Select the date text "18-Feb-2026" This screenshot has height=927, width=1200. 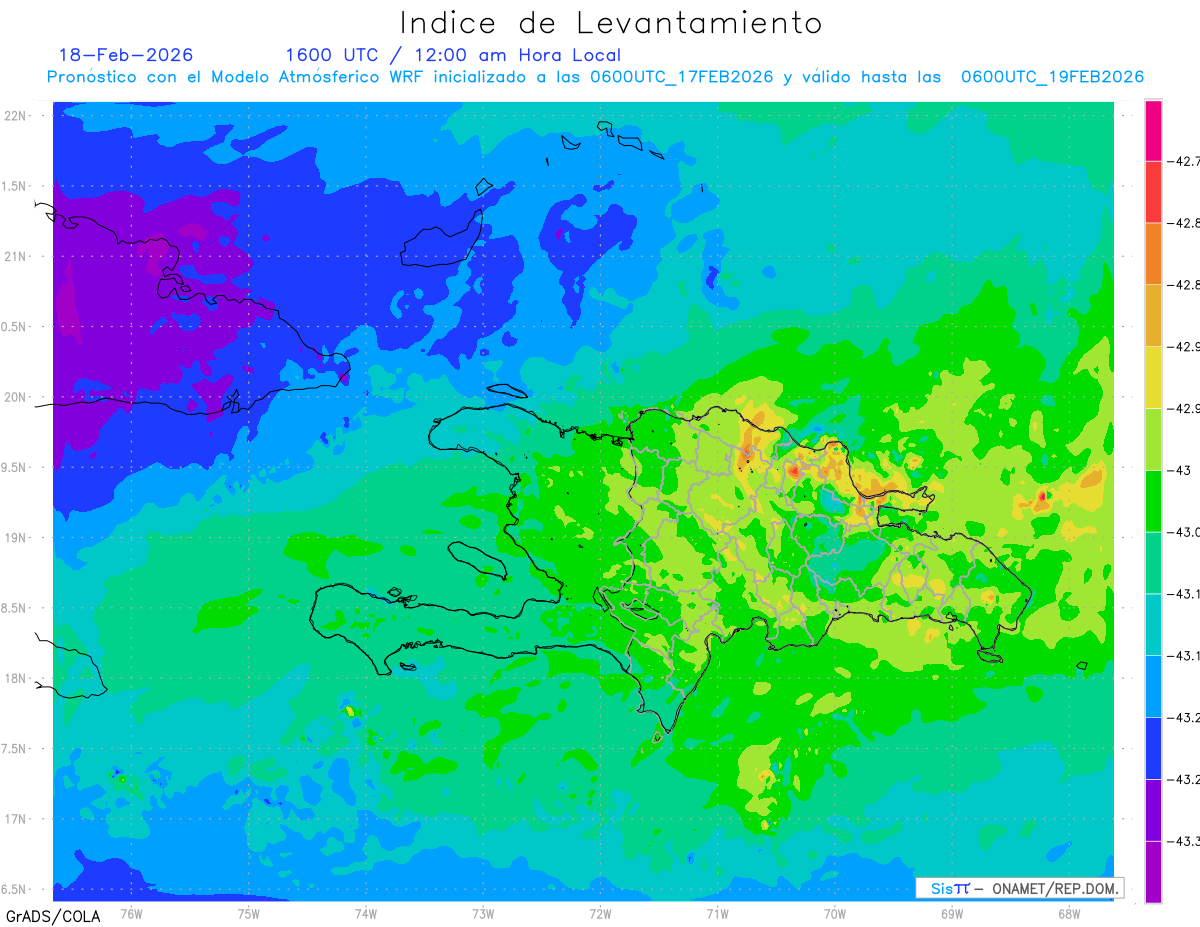click(x=126, y=55)
